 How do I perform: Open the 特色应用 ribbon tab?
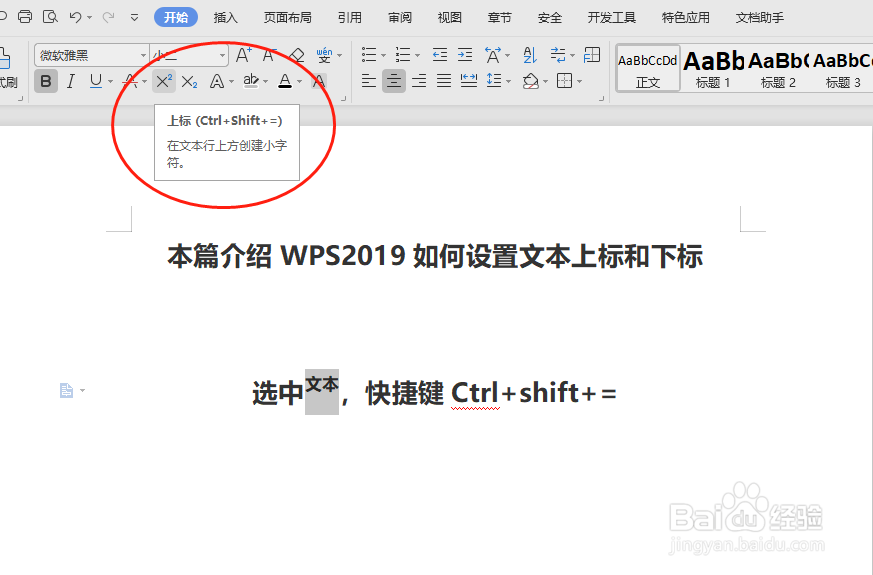click(x=685, y=18)
